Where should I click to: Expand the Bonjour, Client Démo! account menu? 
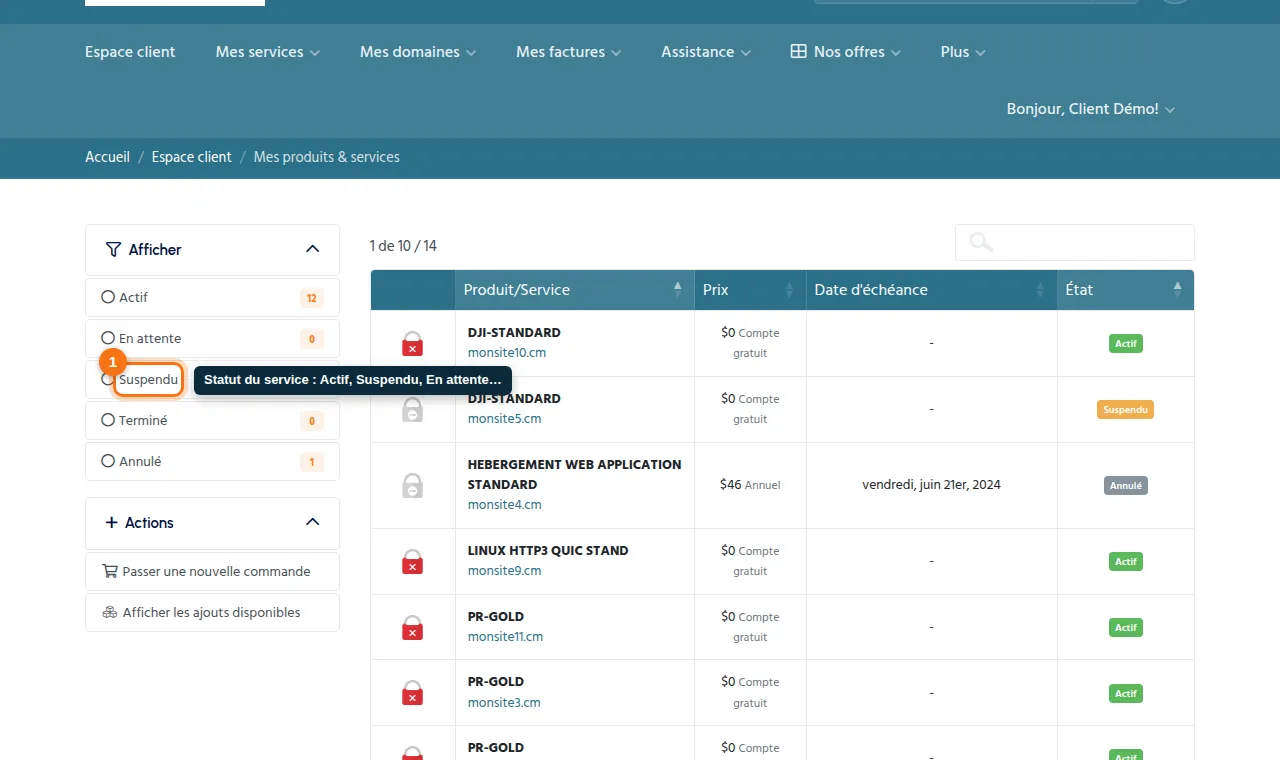pos(1091,109)
